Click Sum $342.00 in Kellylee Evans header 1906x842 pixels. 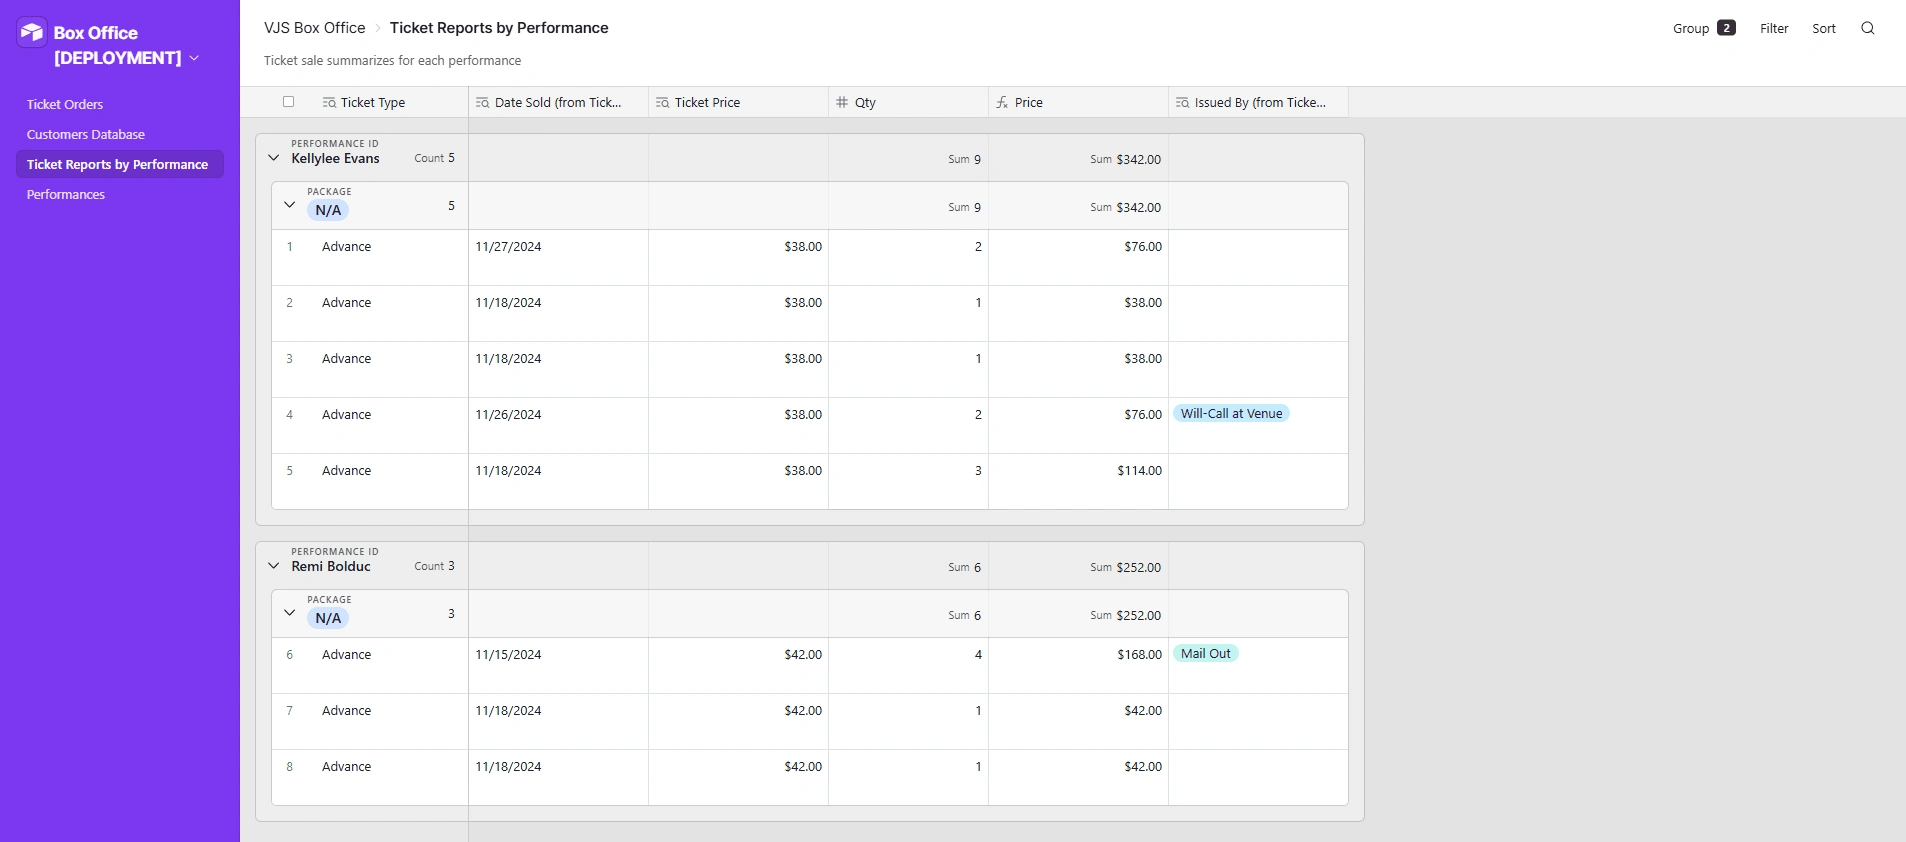[x=1125, y=159]
